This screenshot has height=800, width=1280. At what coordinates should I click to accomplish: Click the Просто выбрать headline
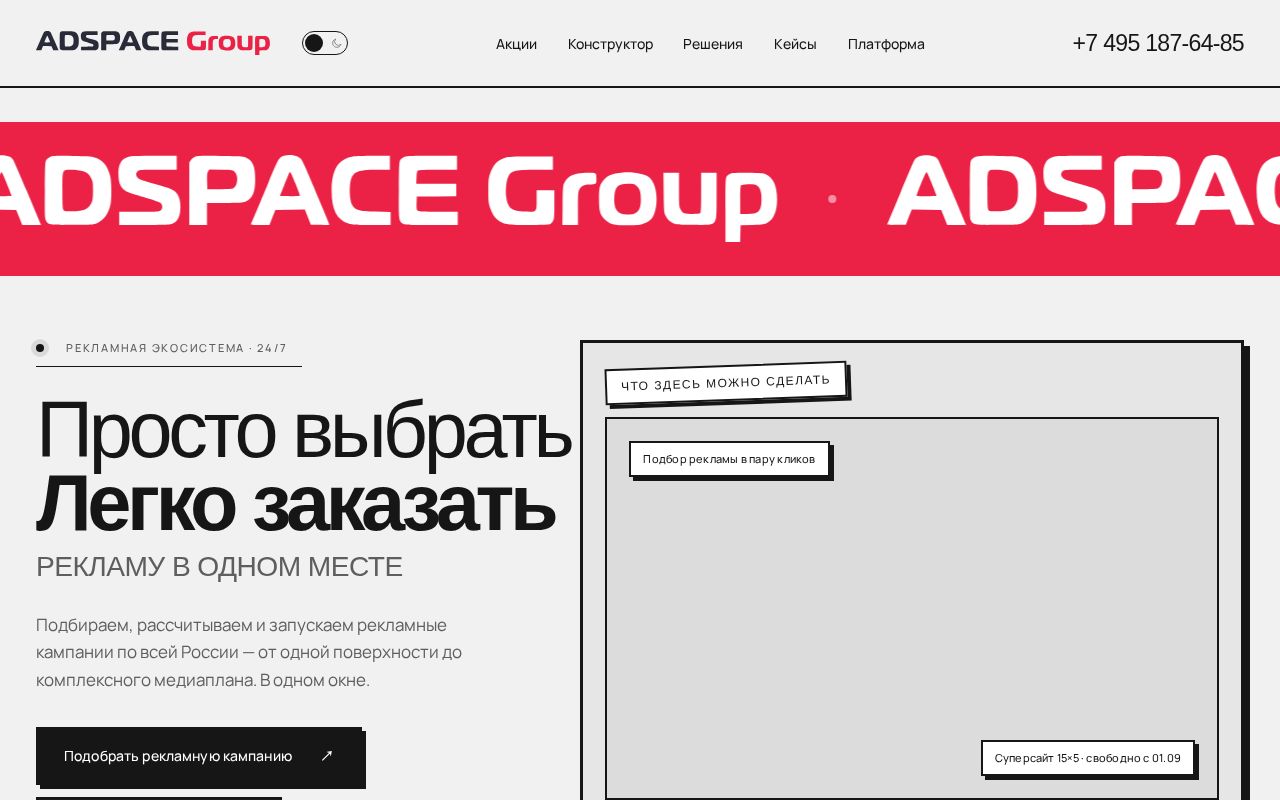click(x=304, y=430)
